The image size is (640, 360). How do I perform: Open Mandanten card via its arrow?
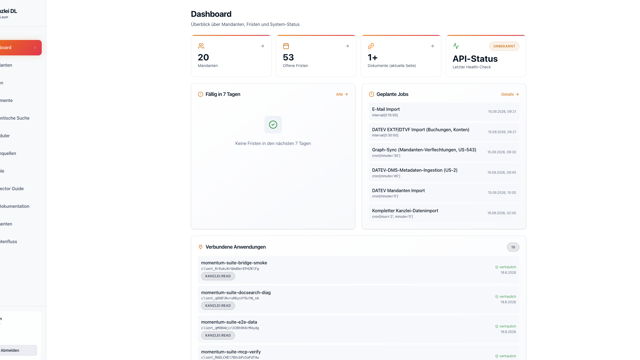point(262,46)
